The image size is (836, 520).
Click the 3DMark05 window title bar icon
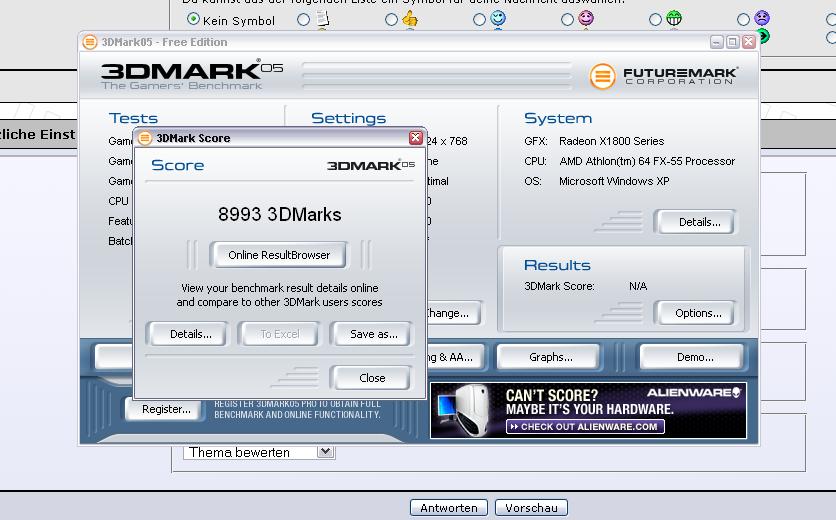click(90, 42)
